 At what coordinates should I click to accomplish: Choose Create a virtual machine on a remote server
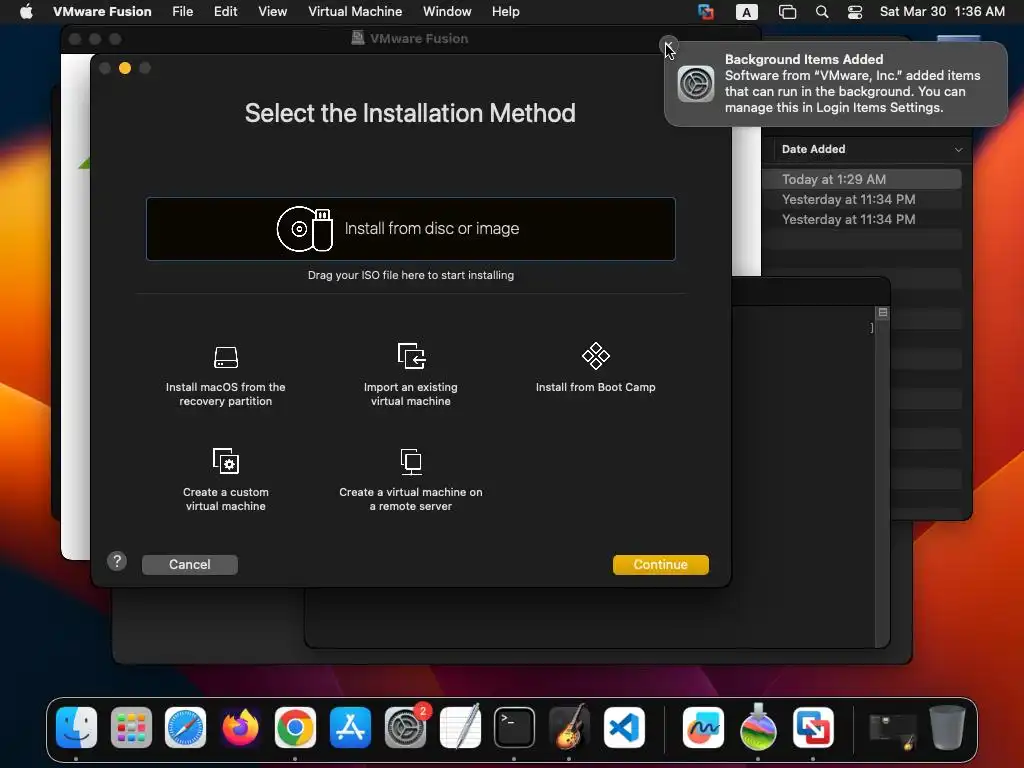411,480
